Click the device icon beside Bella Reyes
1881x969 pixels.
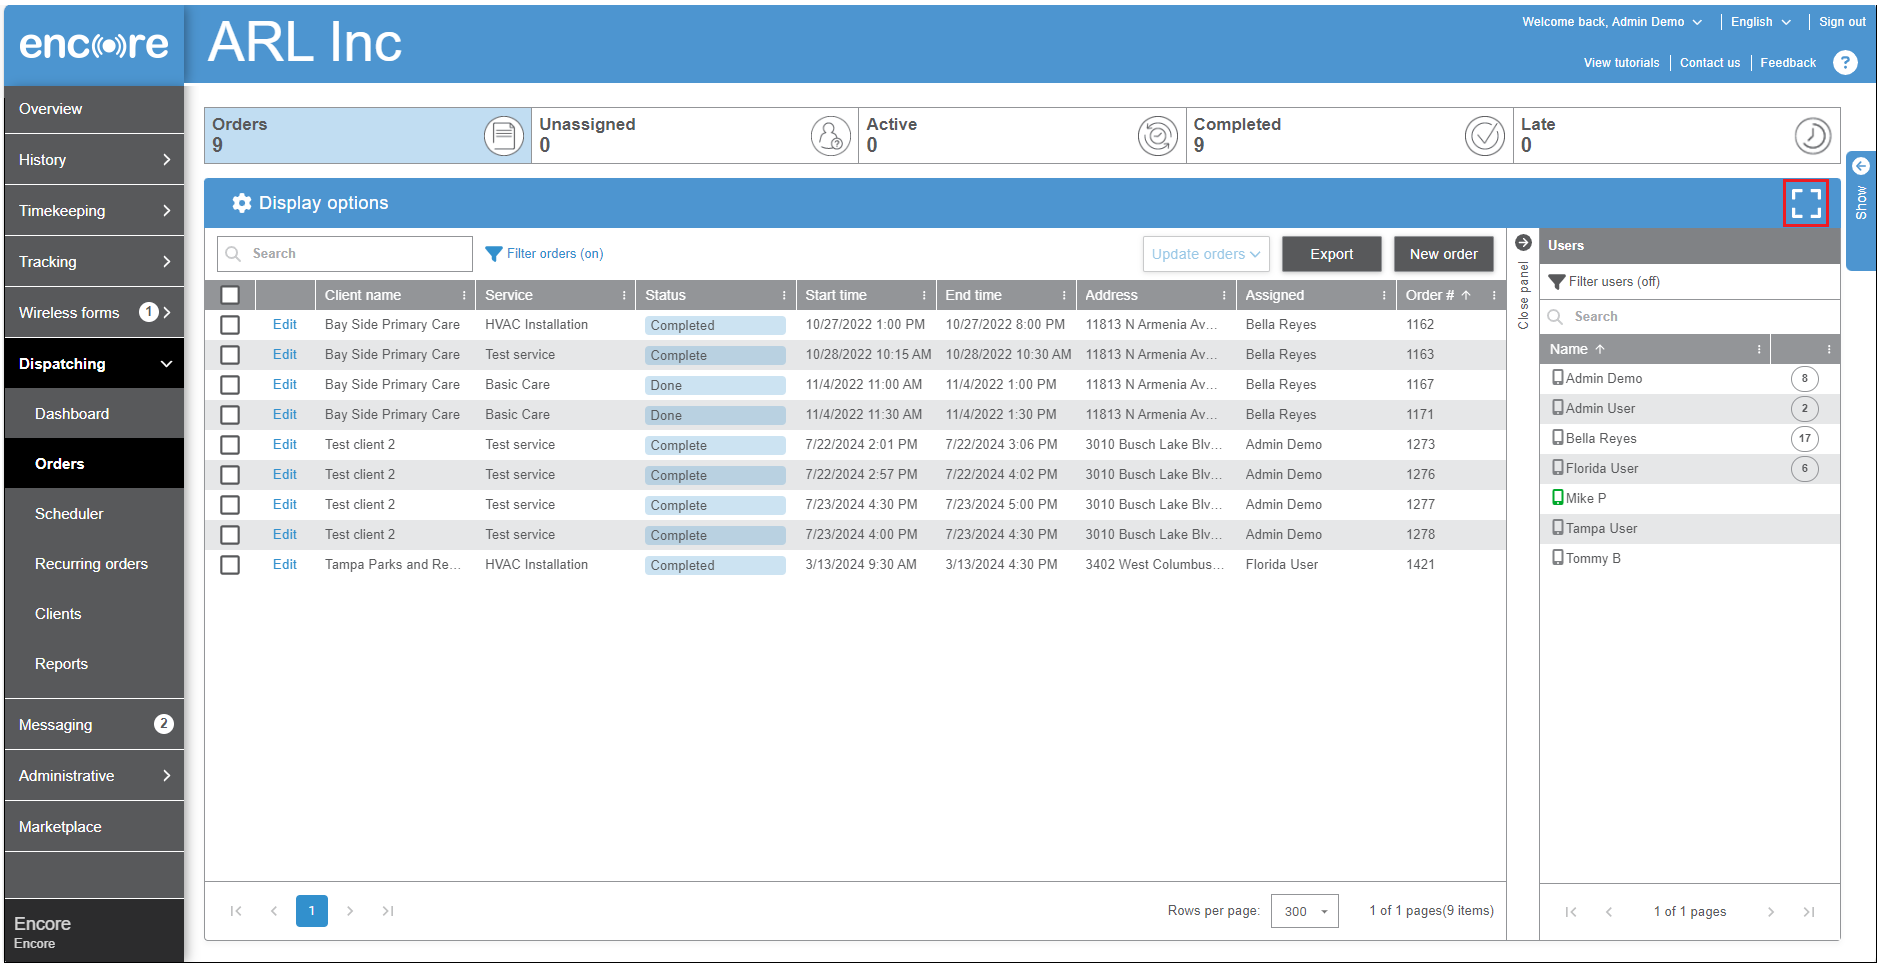[x=1557, y=438]
